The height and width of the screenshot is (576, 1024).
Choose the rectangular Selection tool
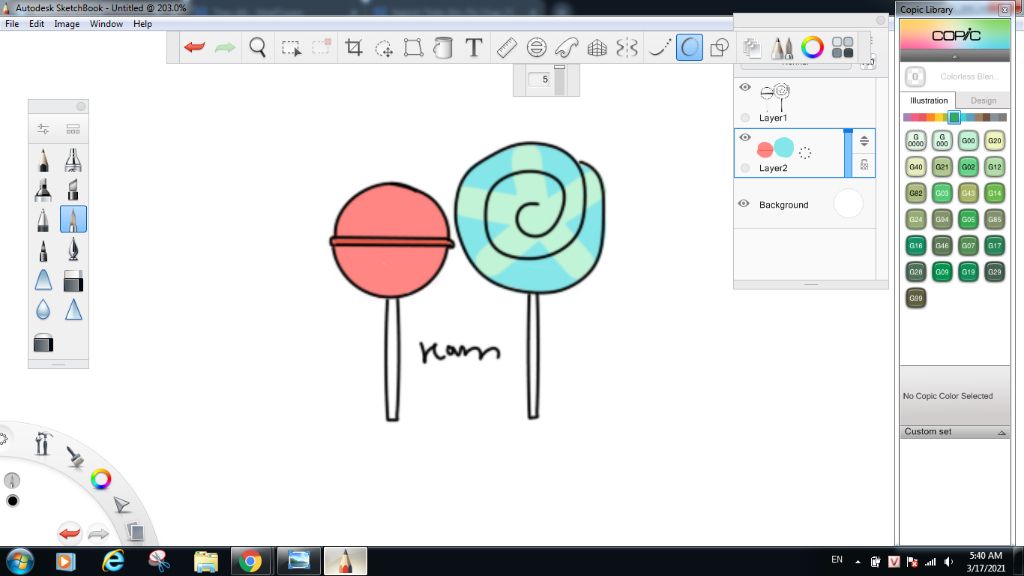pos(291,48)
